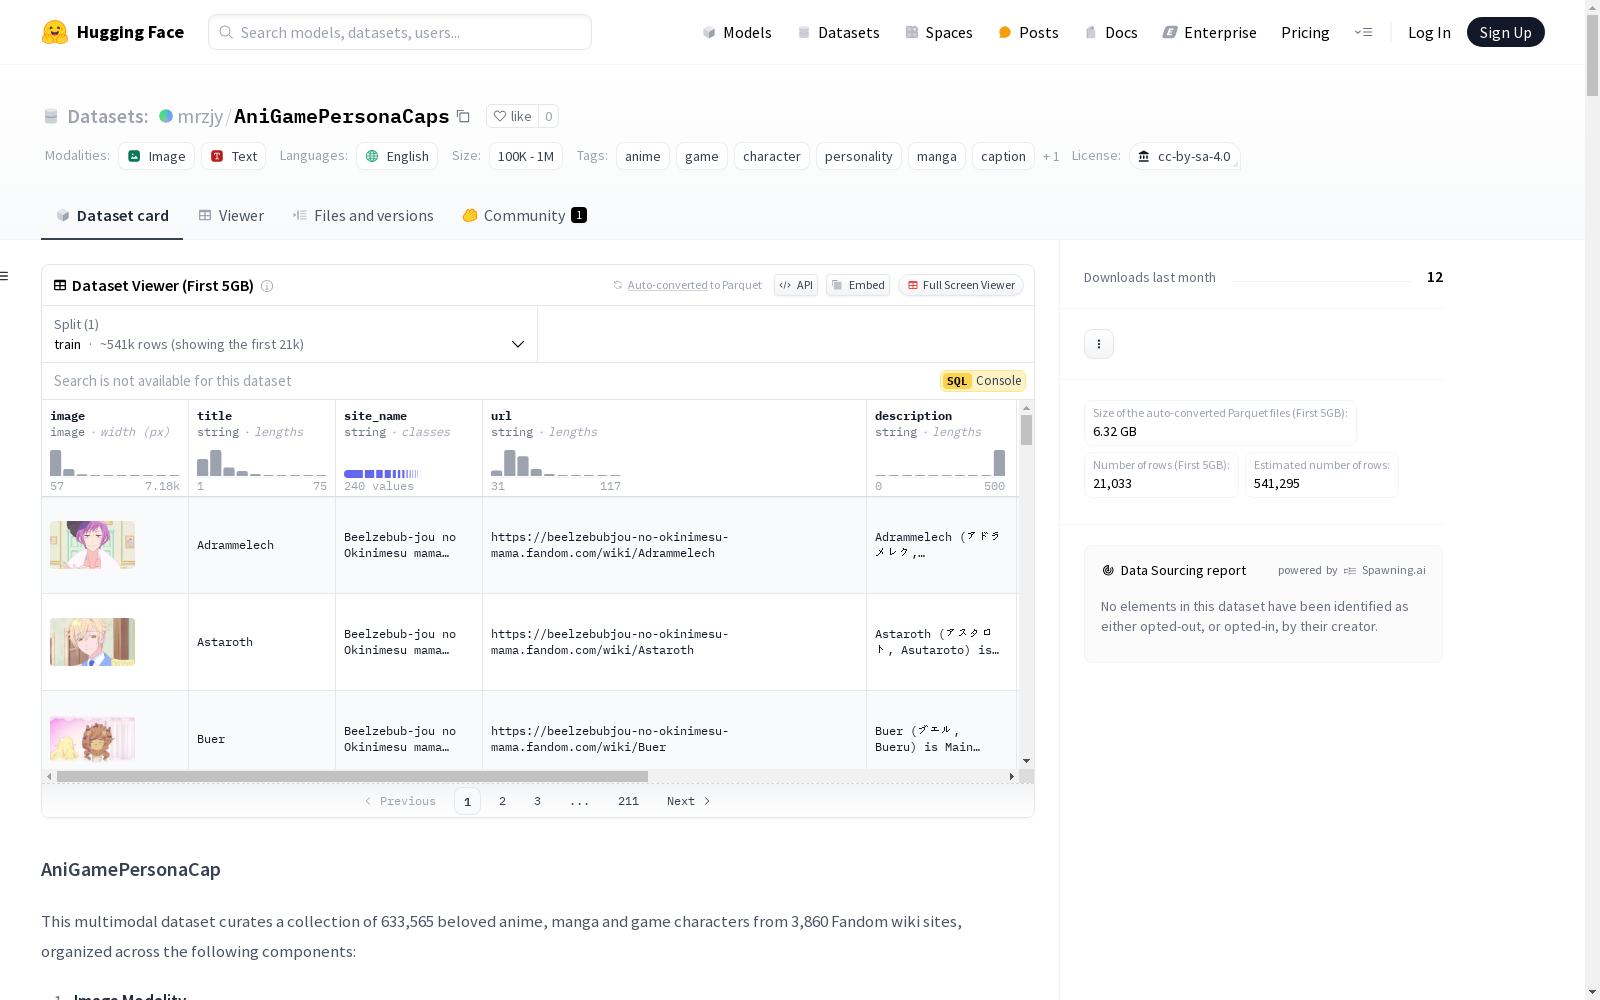This screenshot has width=1600, height=1000.
Task: Go to page 211 of viewer
Action: pos(628,801)
